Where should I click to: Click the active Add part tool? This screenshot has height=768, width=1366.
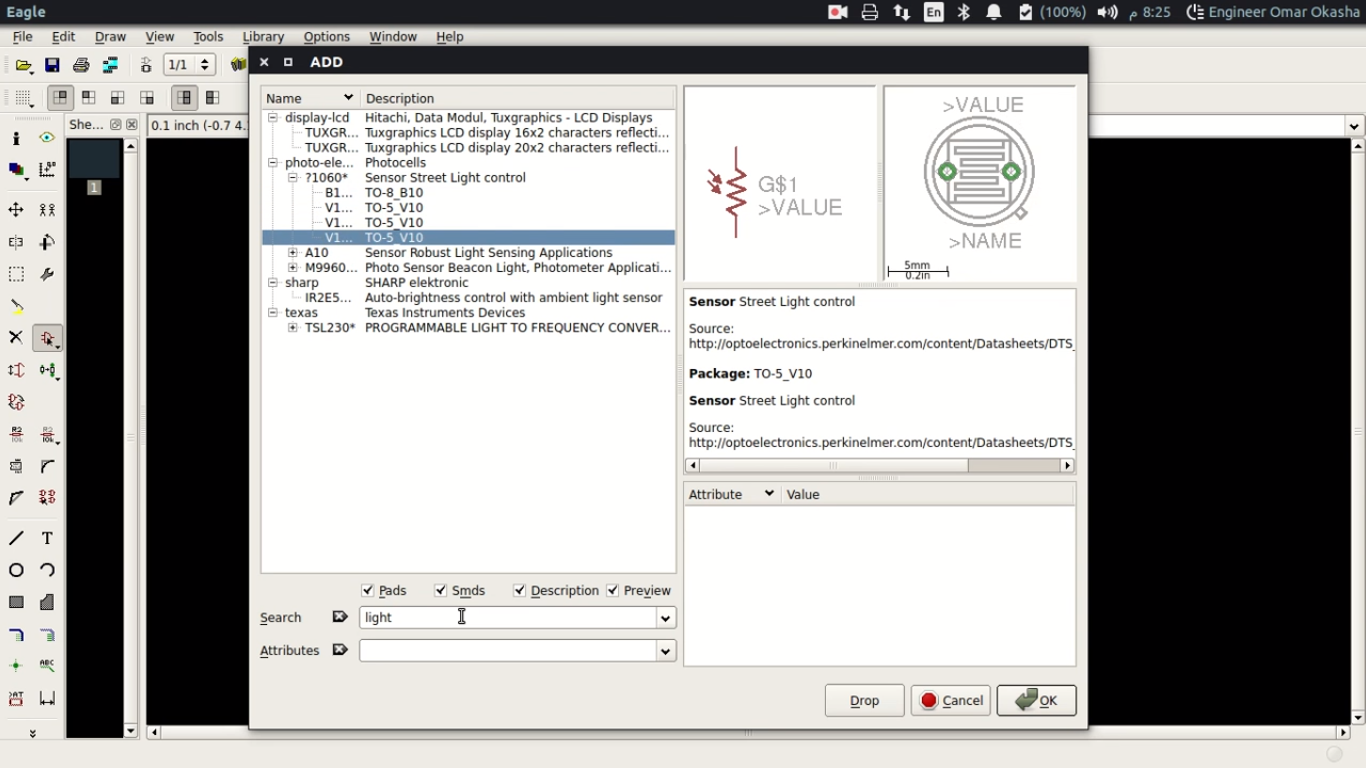pos(47,339)
